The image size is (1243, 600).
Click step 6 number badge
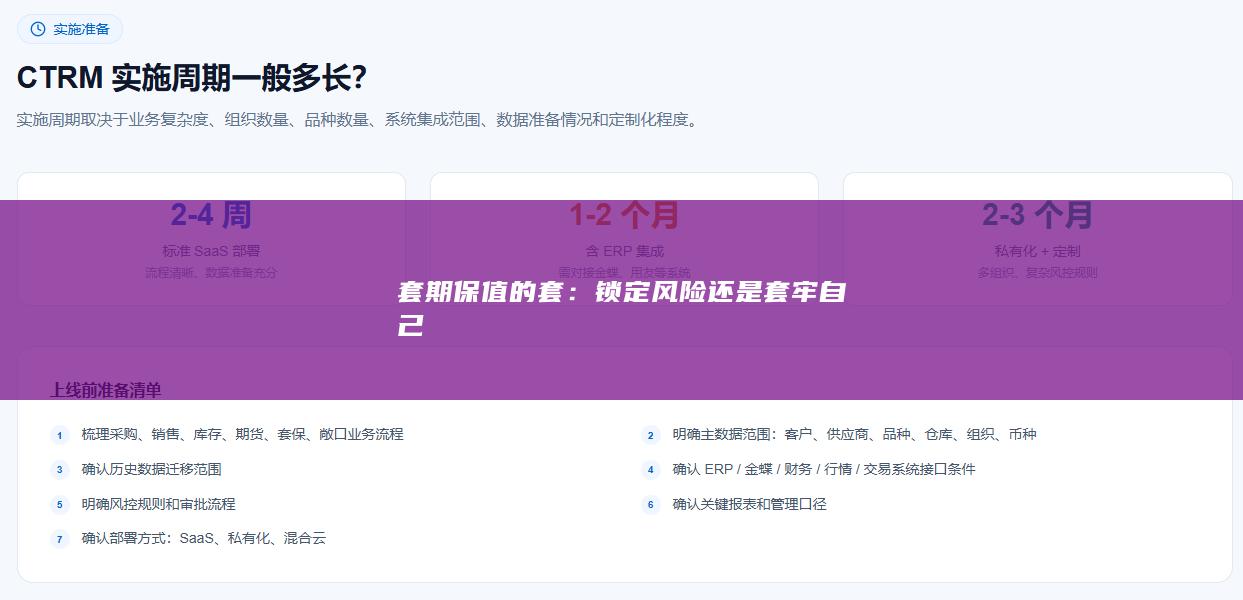coord(651,504)
